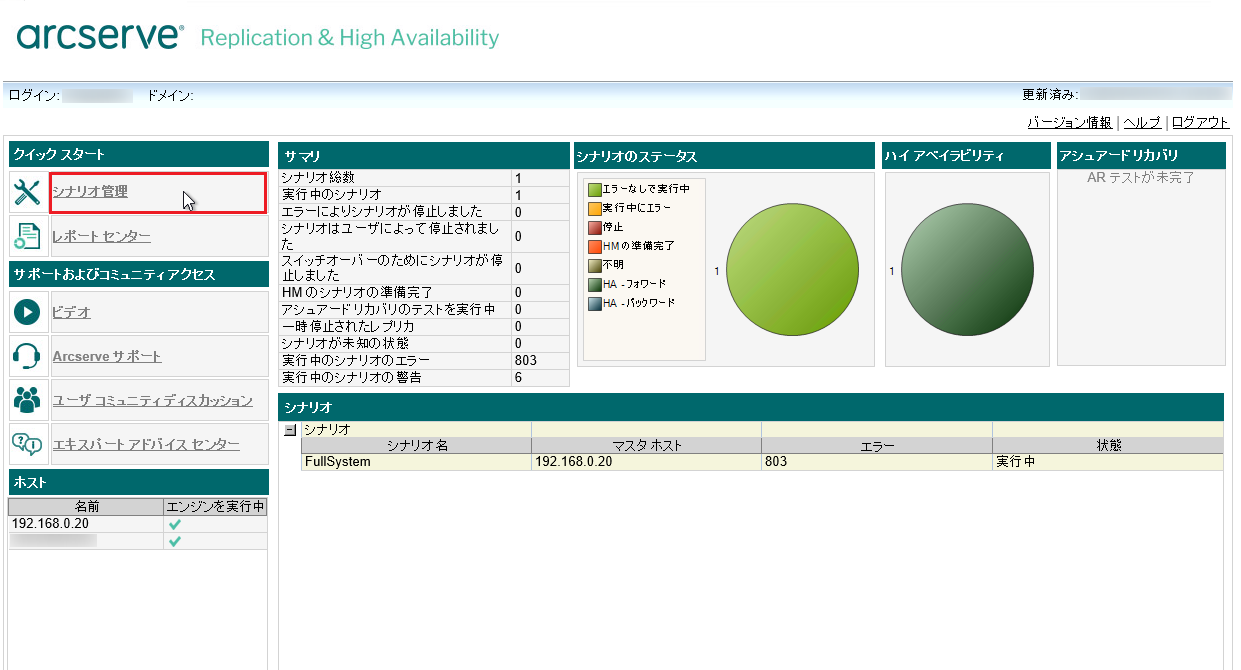Open the Arcserve サポート link
Viewport: 1241px width, 670px height.
tap(107, 356)
